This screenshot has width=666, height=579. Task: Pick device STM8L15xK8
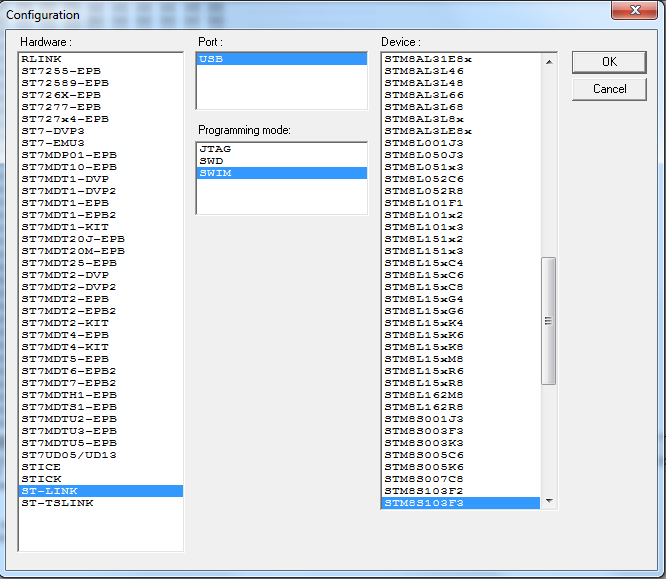click(x=461, y=347)
